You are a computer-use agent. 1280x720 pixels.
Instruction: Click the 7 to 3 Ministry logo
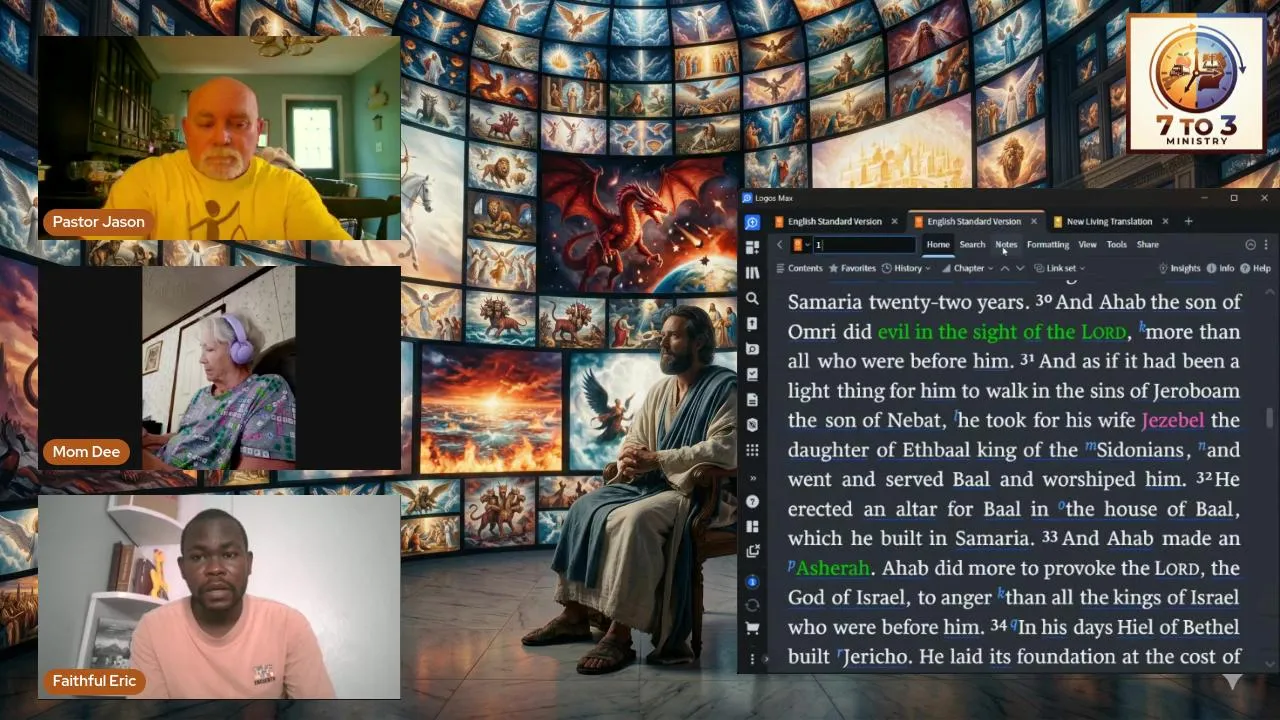(1196, 83)
